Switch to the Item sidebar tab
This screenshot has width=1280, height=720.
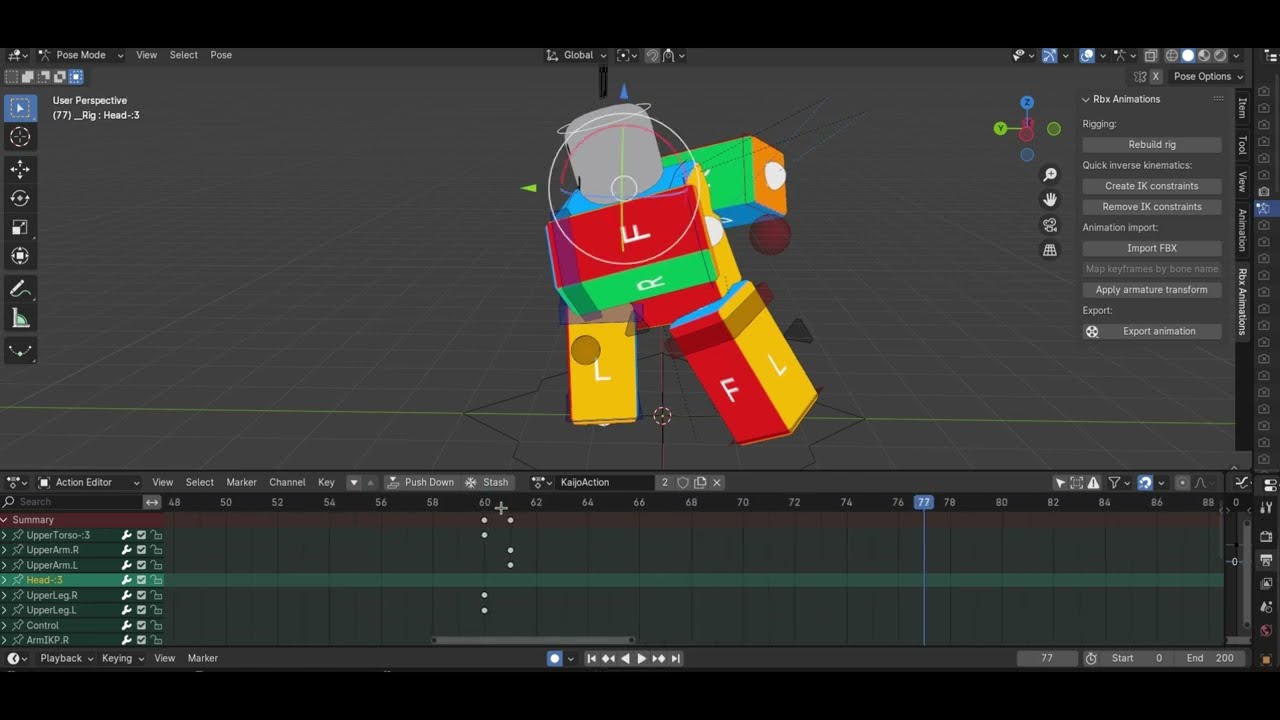coord(1242,108)
